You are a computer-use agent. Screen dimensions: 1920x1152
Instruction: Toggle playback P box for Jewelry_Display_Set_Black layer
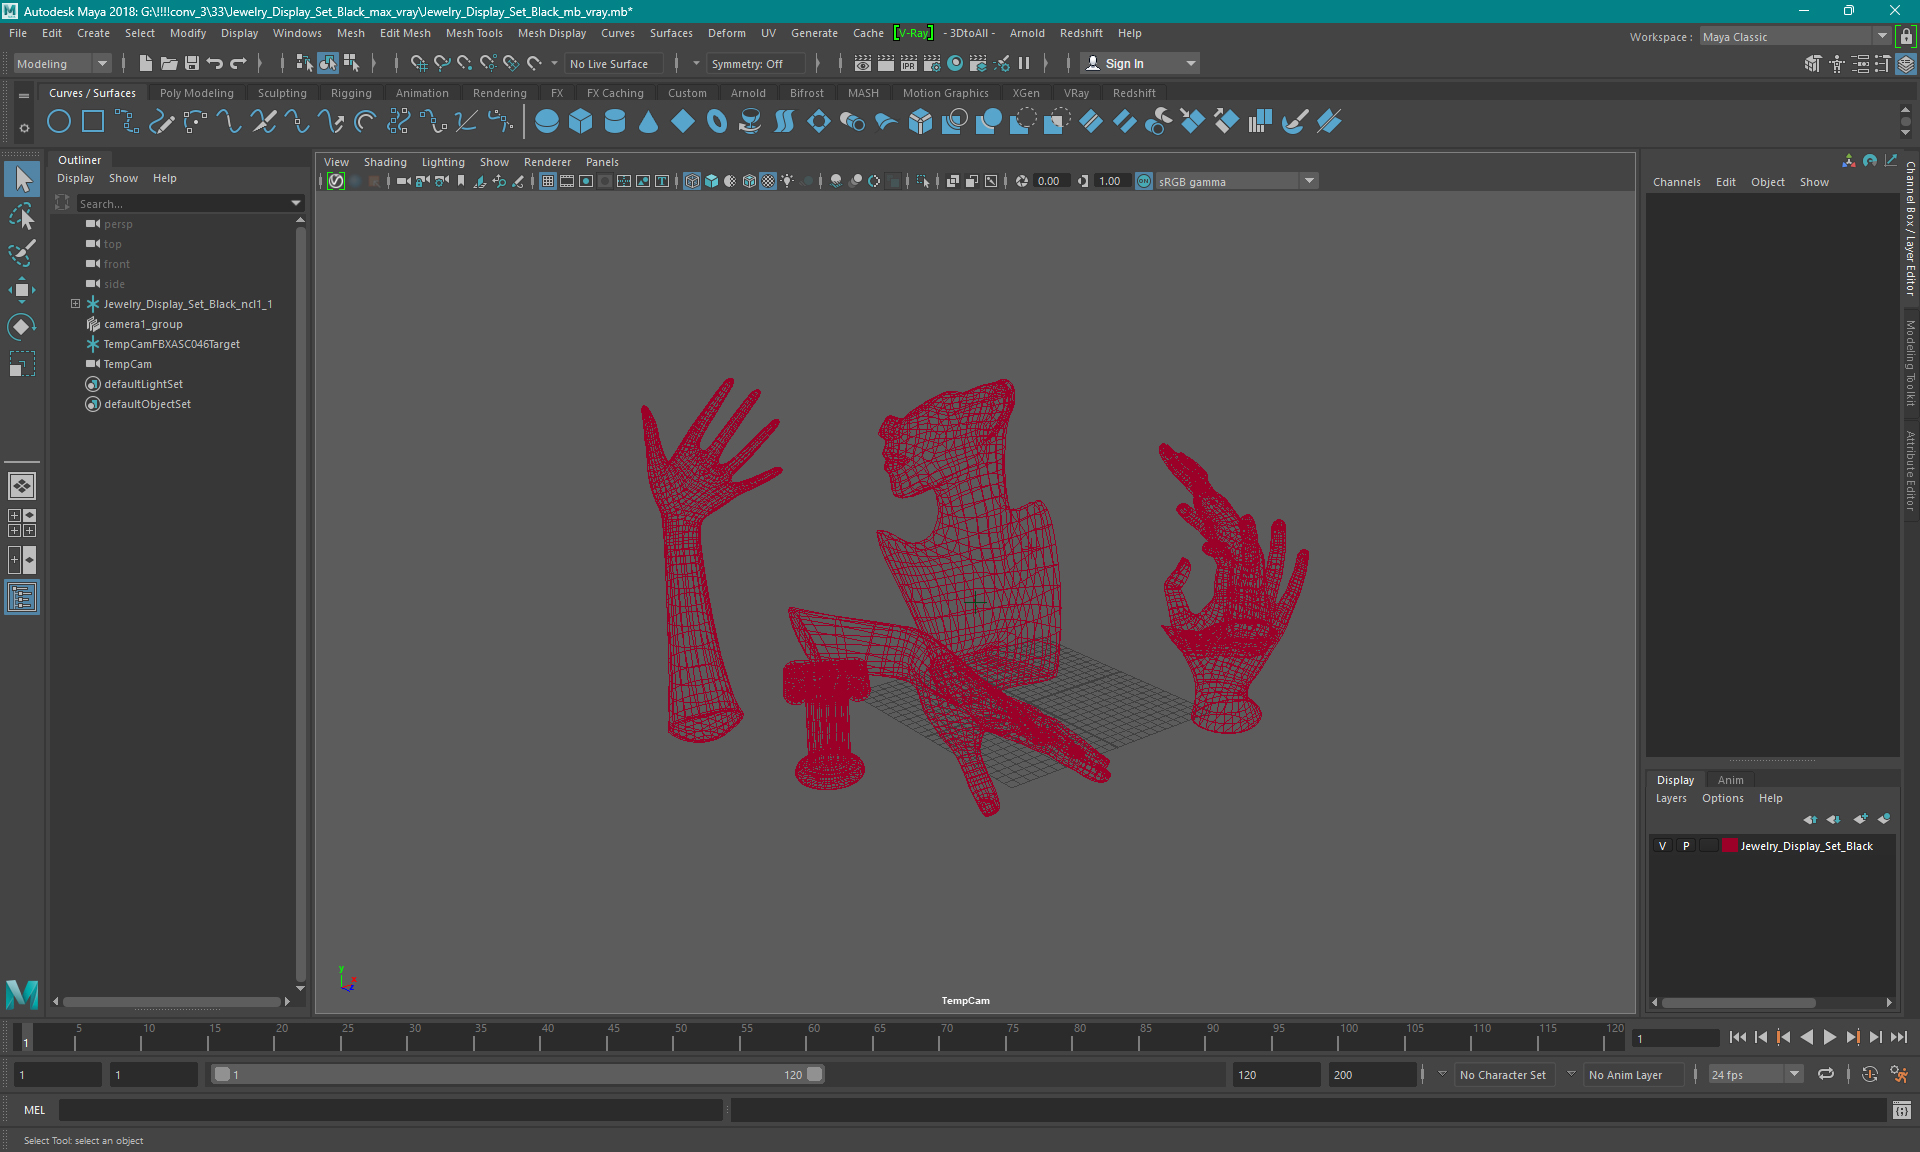[x=1686, y=846]
